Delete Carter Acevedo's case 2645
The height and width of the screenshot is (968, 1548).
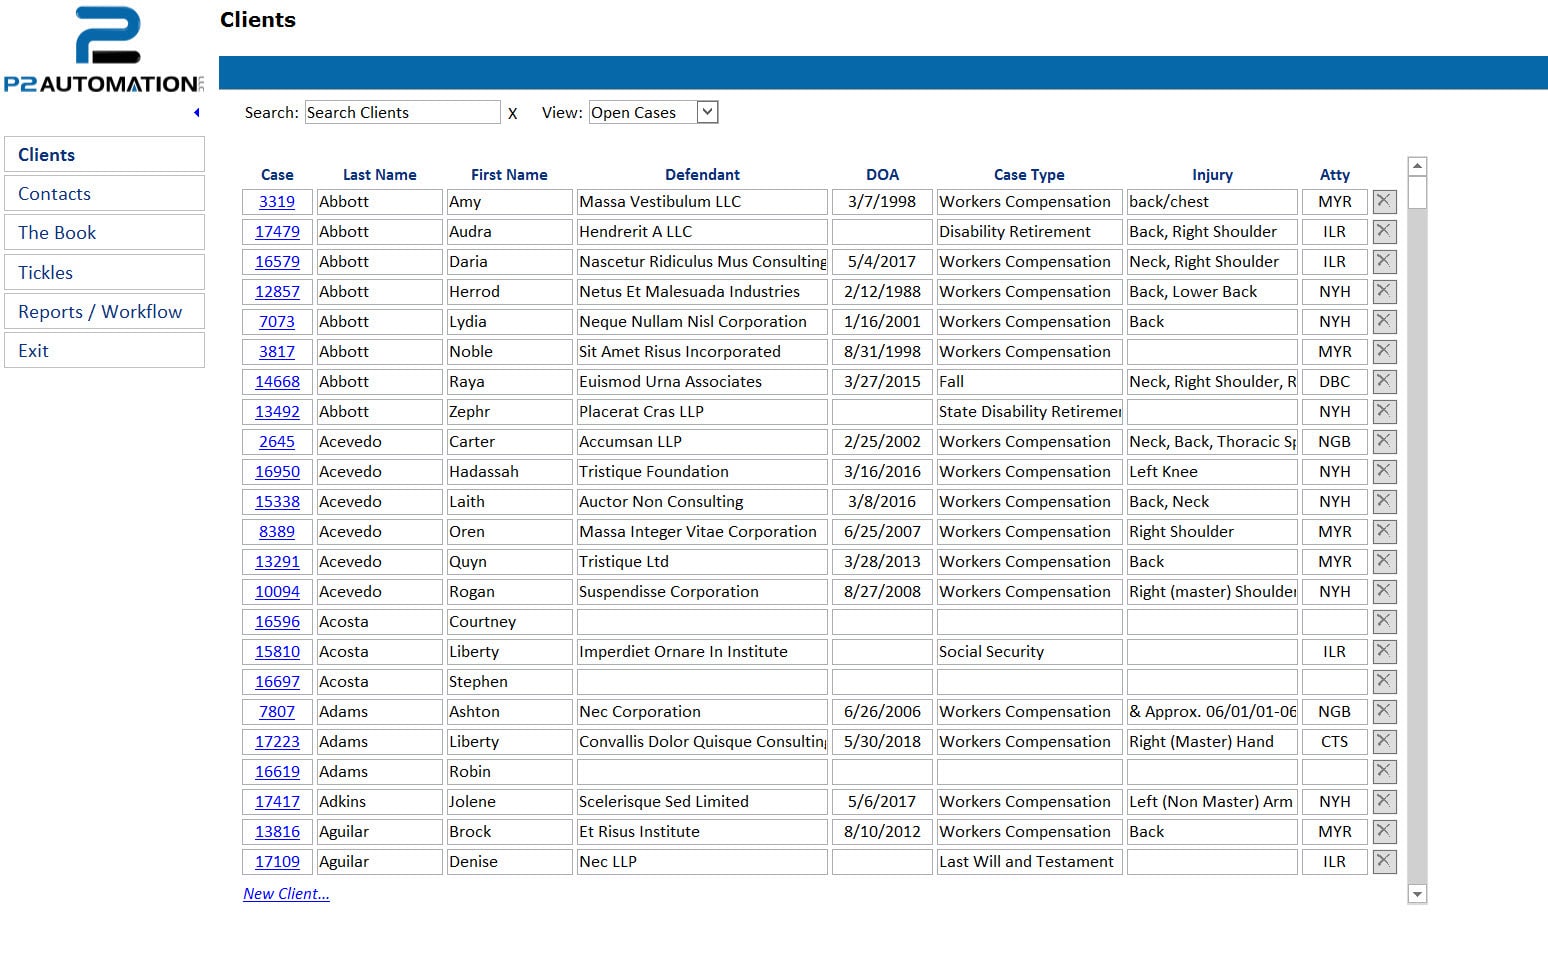pyautogui.click(x=1384, y=441)
